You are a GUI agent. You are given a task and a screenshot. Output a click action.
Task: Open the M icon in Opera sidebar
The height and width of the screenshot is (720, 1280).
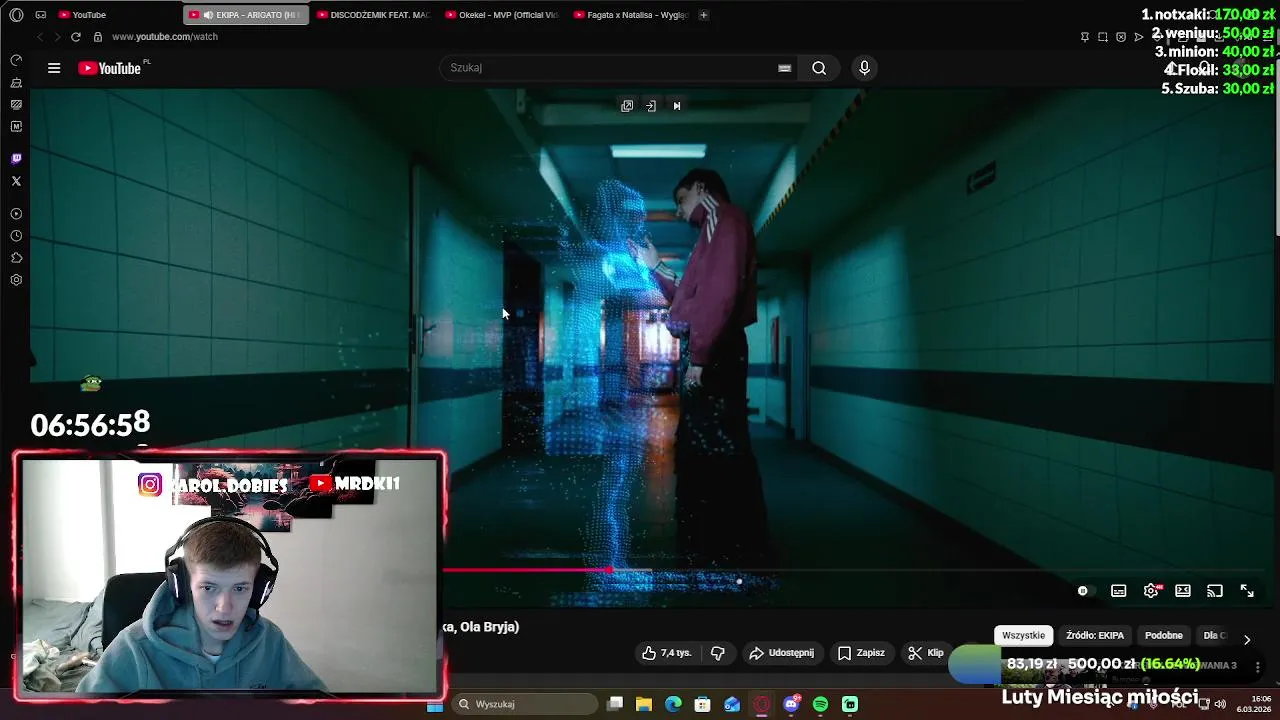tap(16, 127)
